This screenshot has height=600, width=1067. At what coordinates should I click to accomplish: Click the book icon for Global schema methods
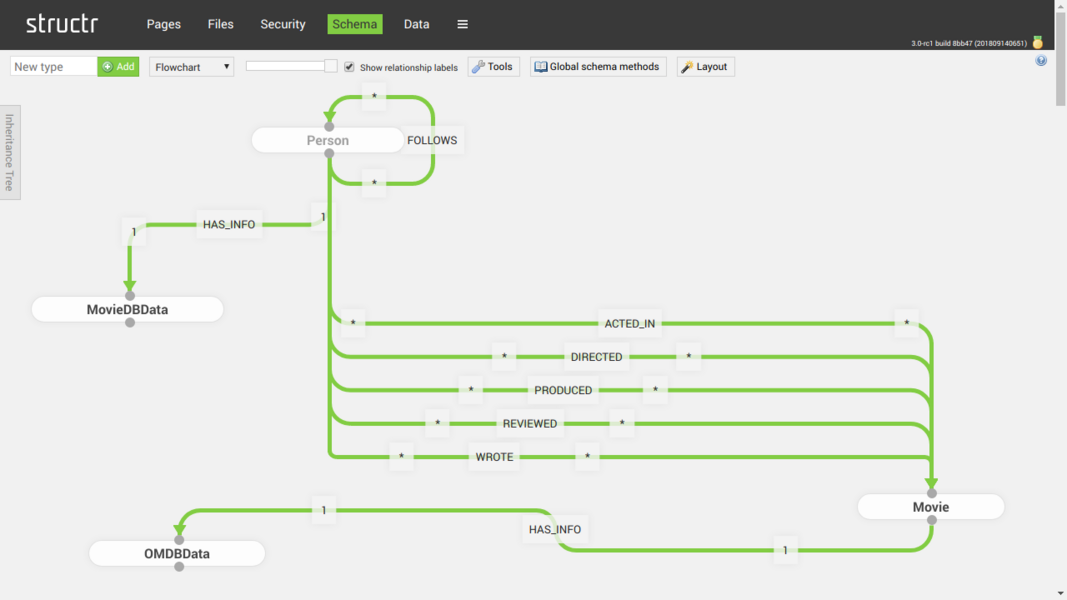[x=541, y=67]
